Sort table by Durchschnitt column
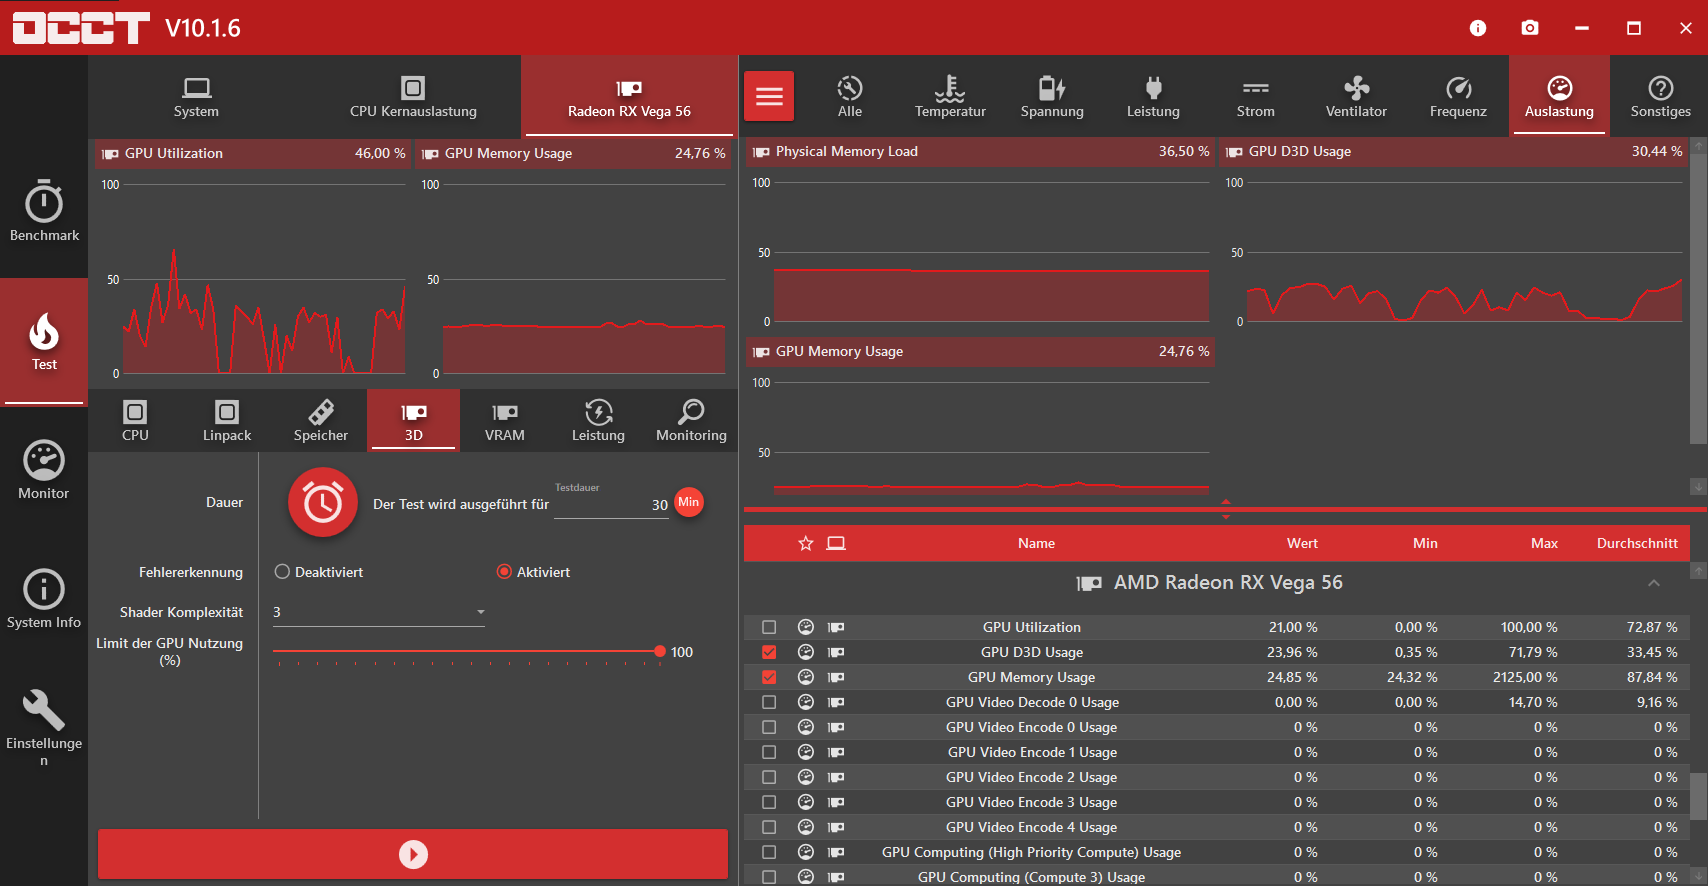Viewport: 1708px width, 886px height. point(1637,543)
